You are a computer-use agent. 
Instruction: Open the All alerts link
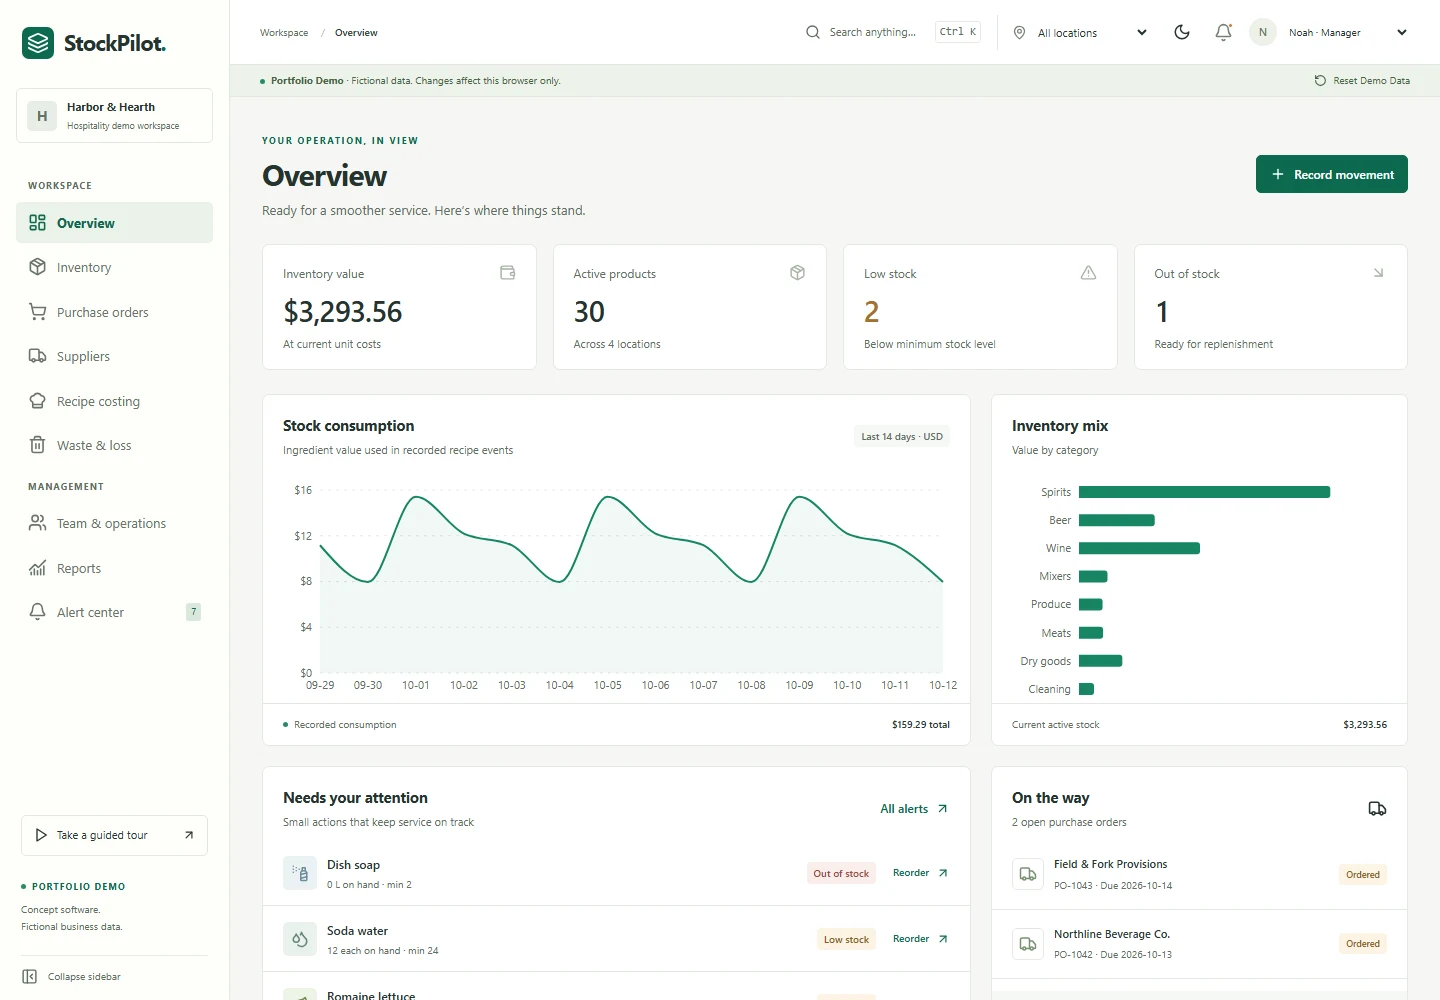[x=914, y=809]
